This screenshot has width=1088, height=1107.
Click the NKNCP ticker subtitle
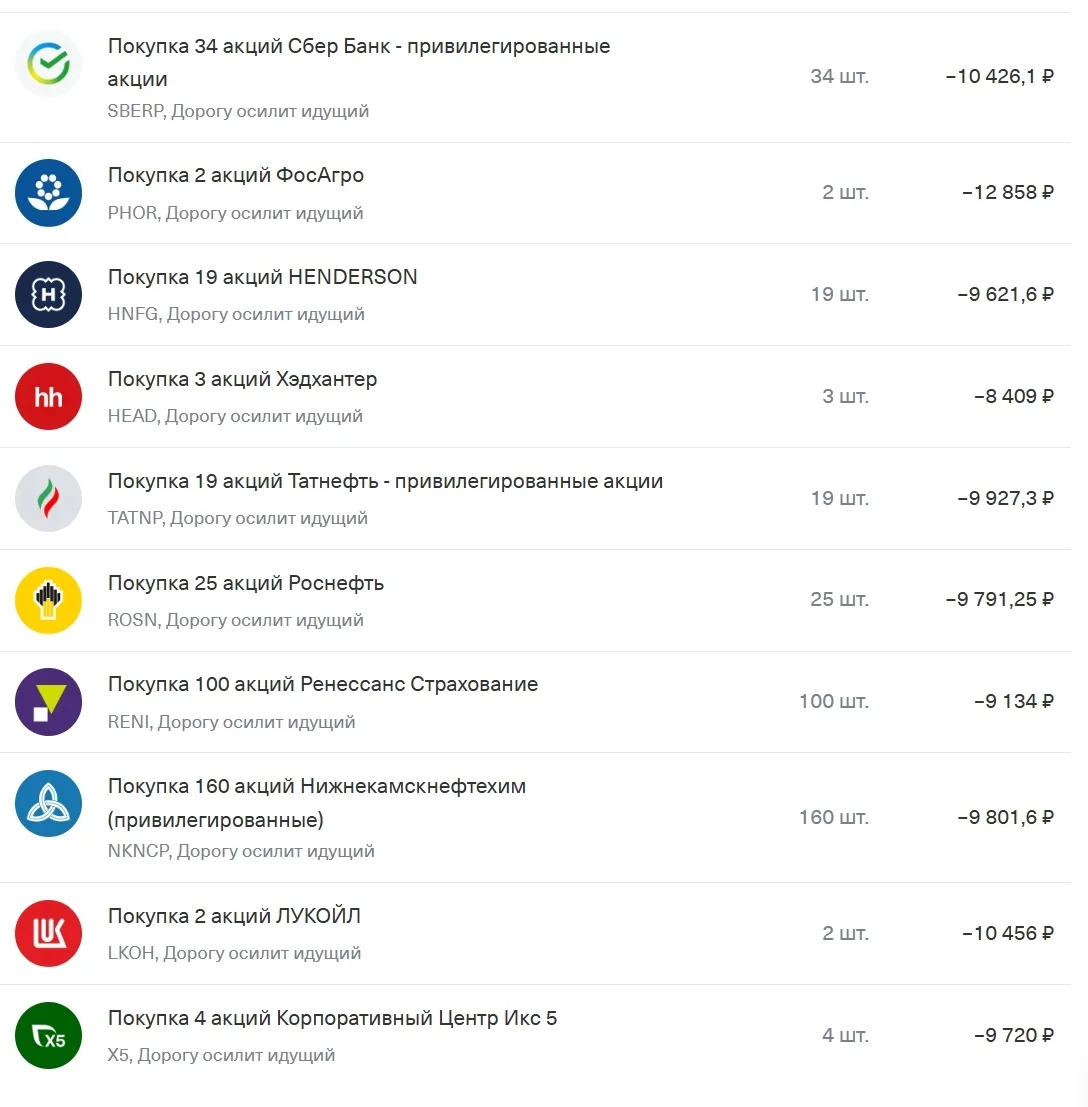(x=241, y=851)
